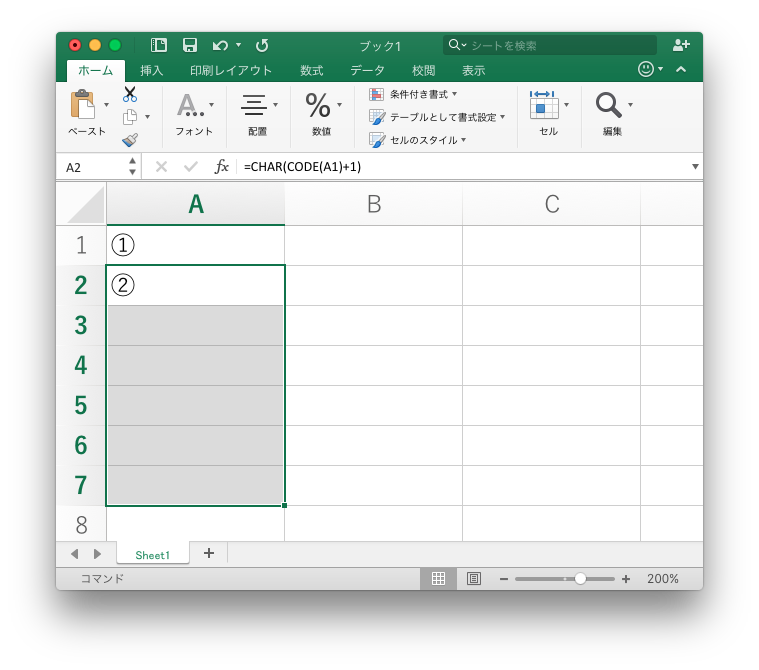The height and width of the screenshot is (670, 759).
Task: Add a new sheet with plus button
Action: 209,553
